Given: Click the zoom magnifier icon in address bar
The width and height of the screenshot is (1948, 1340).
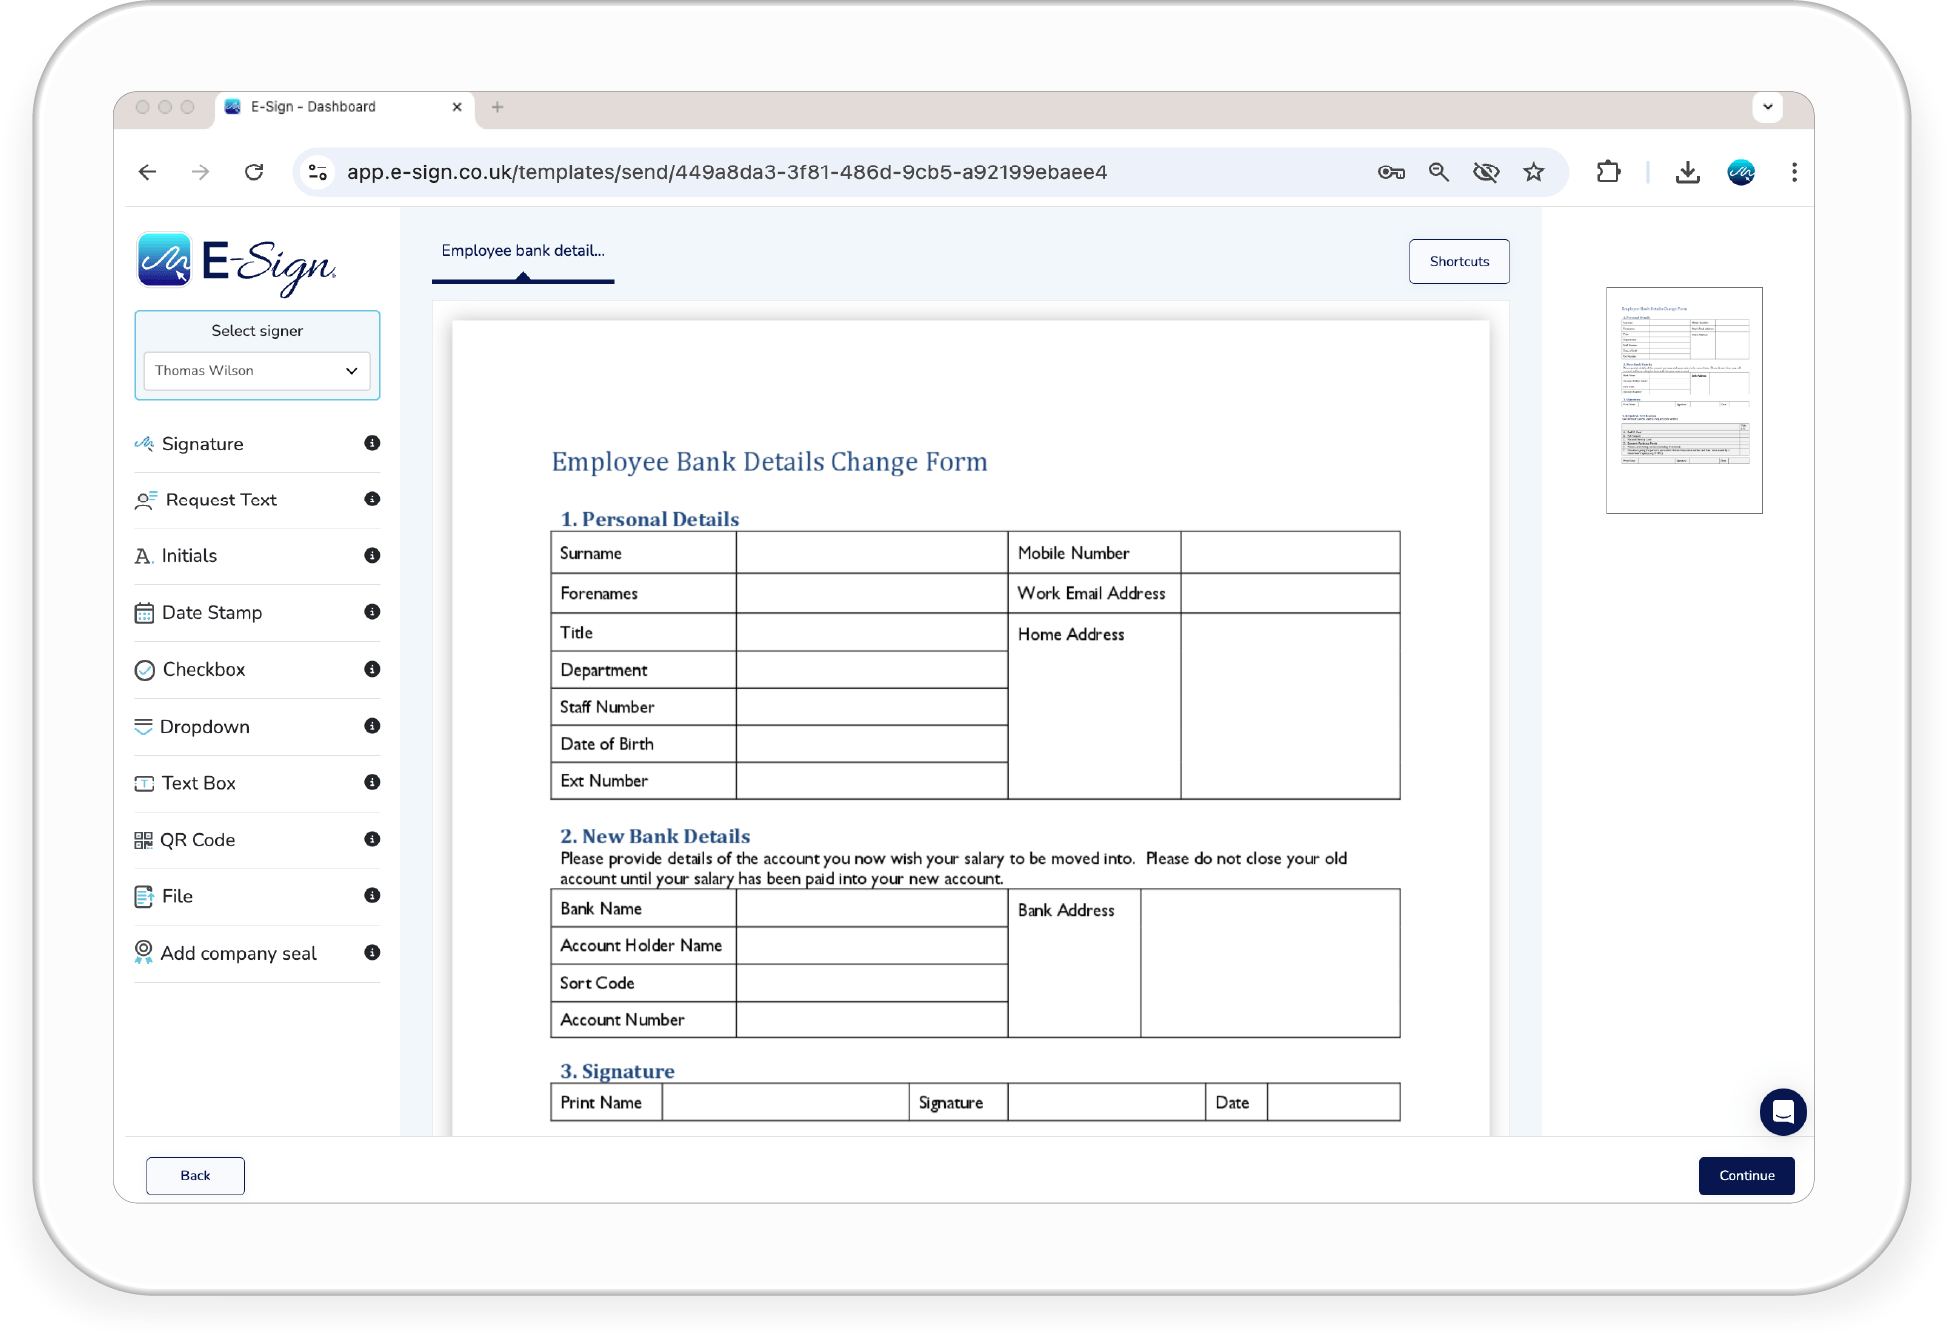Looking at the screenshot, I should coord(1438,172).
